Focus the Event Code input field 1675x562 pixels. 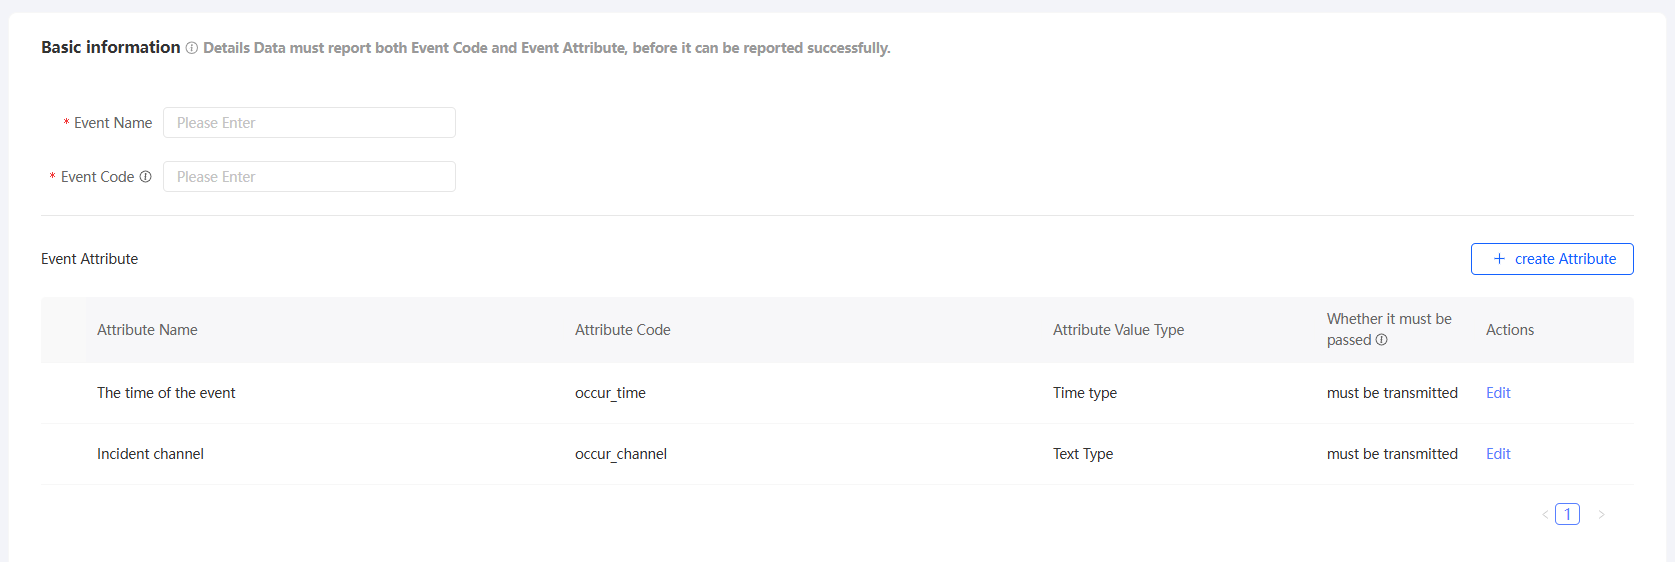click(309, 177)
